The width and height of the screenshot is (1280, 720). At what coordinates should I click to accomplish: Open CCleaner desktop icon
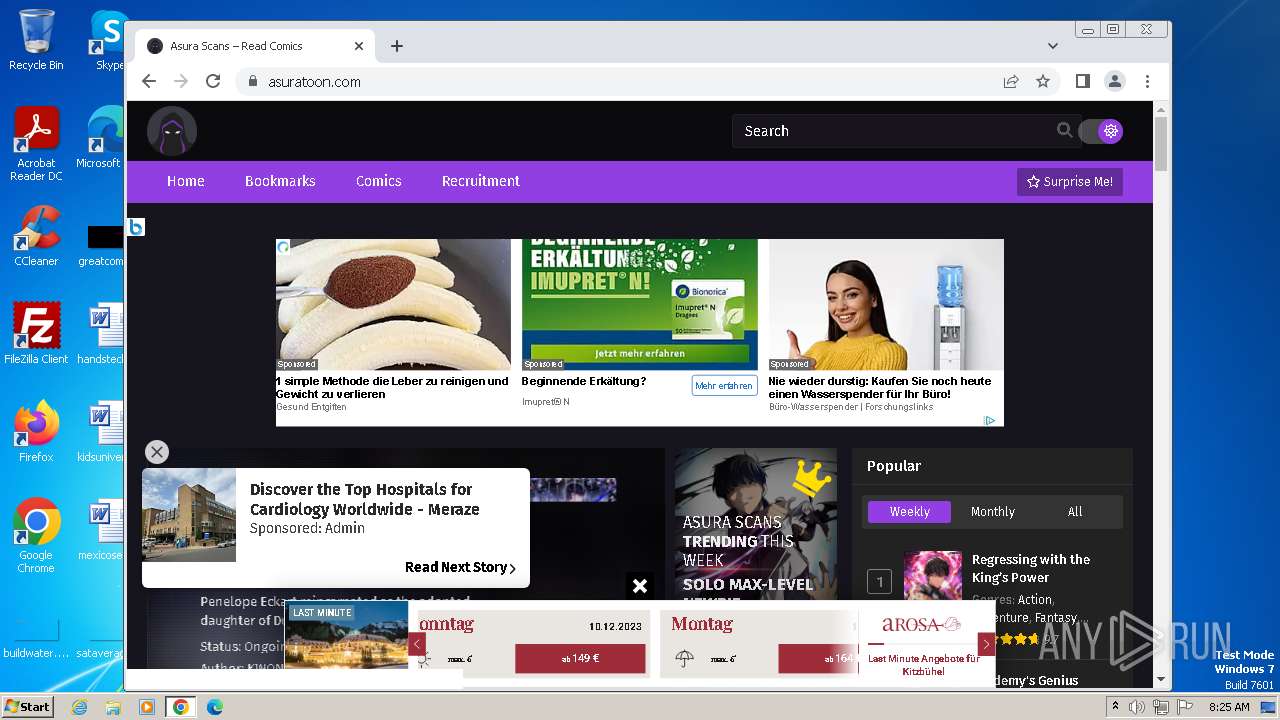tap(36, 237)
